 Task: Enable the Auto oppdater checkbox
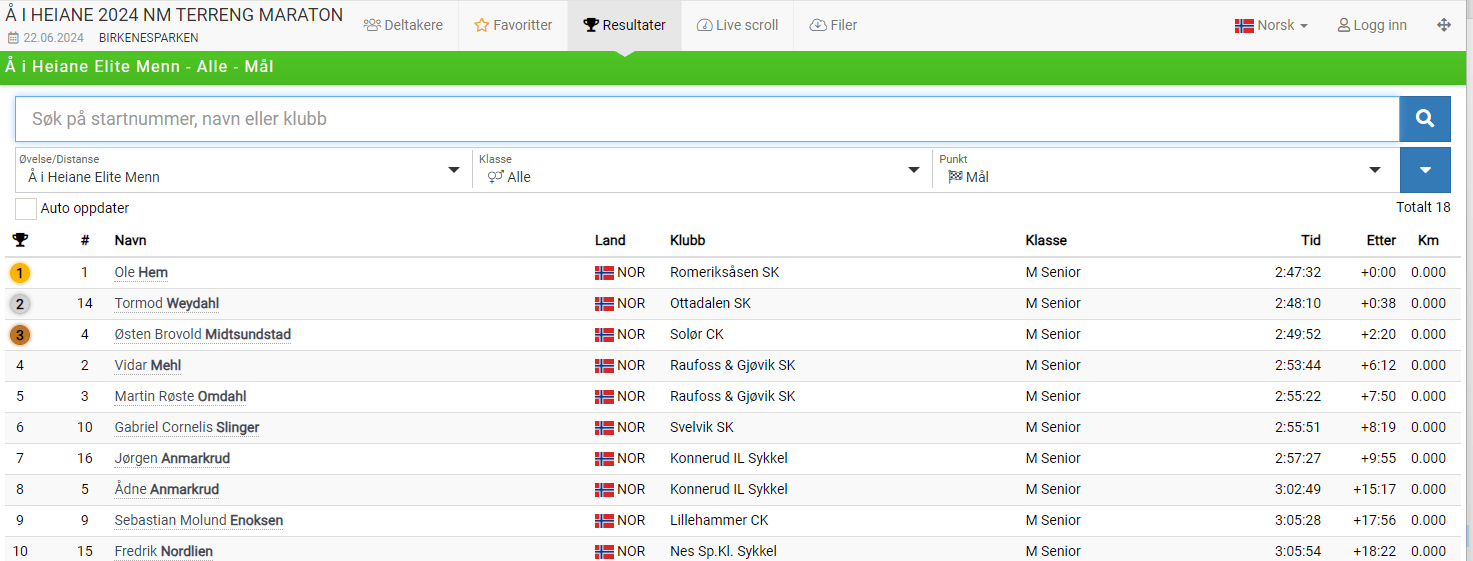coord(26,208)
